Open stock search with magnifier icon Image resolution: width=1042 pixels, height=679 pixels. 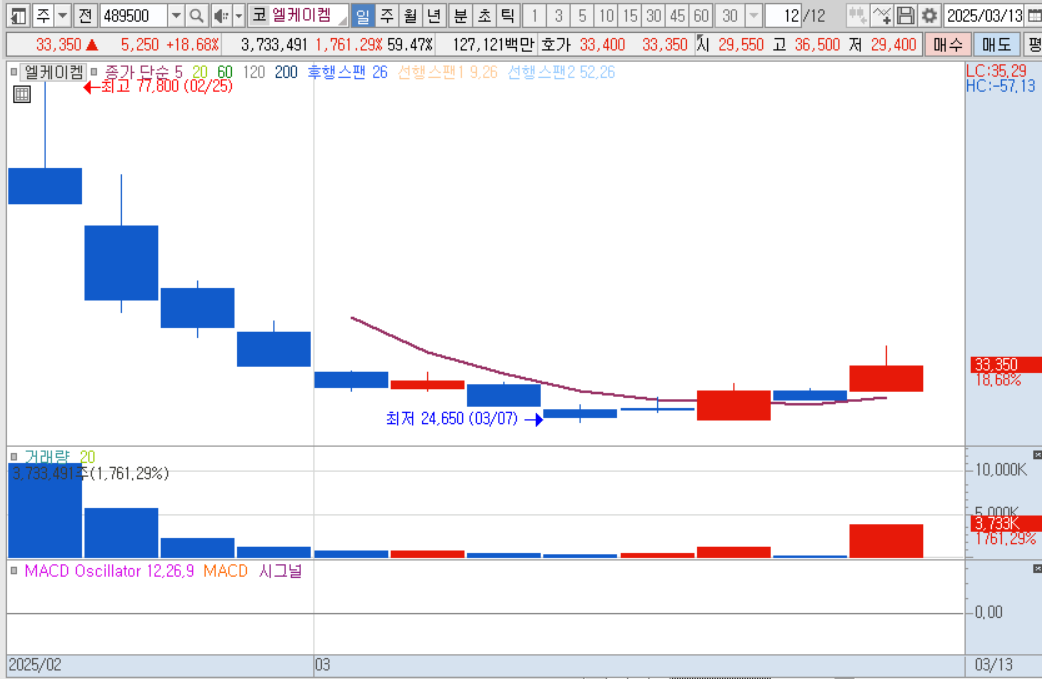coord(196,15)
